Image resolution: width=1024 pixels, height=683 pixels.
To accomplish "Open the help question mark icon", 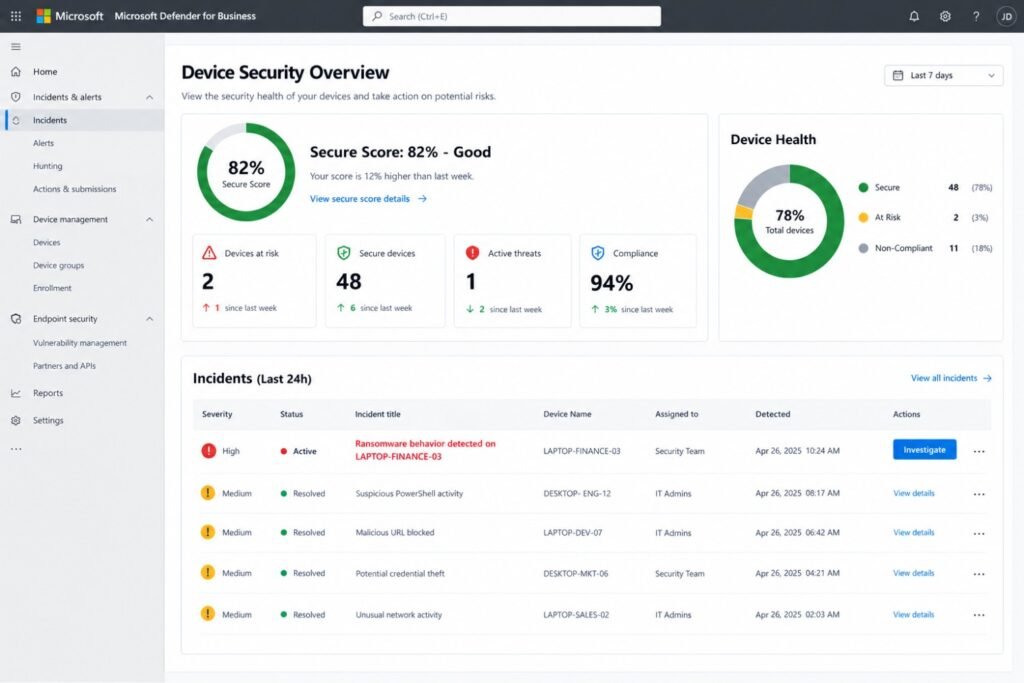I will (x=976, y=16).
